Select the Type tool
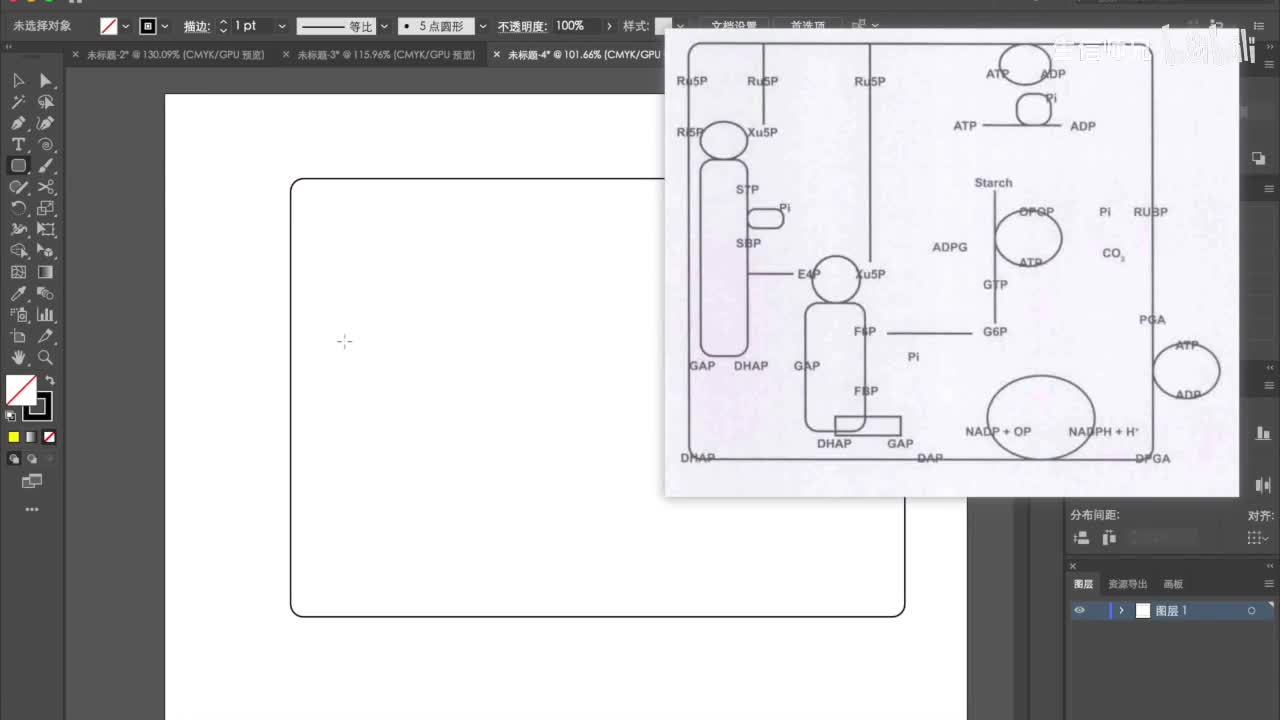 click(18, 145)
